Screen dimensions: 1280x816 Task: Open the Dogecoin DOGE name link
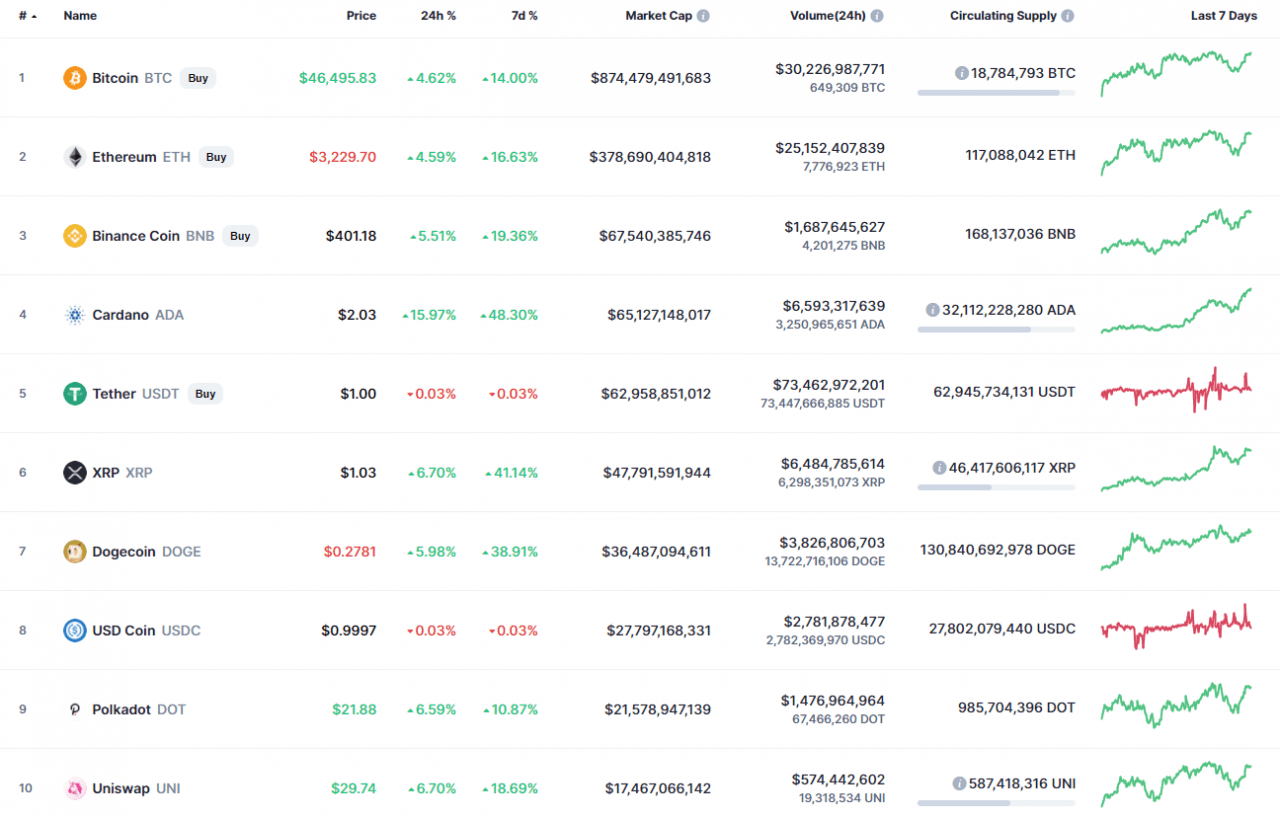pos(146,551)
